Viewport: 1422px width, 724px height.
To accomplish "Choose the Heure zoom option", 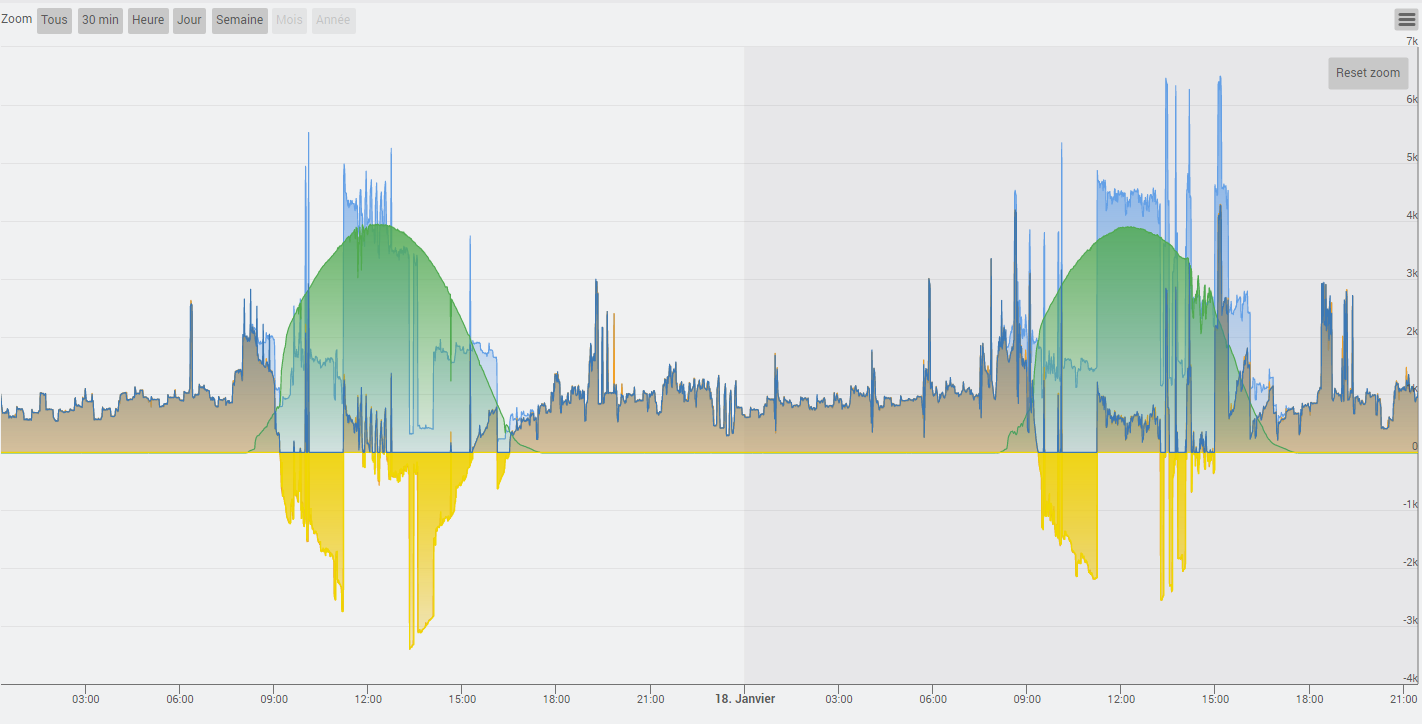I will pyautogui.click(x=147, y=20).
